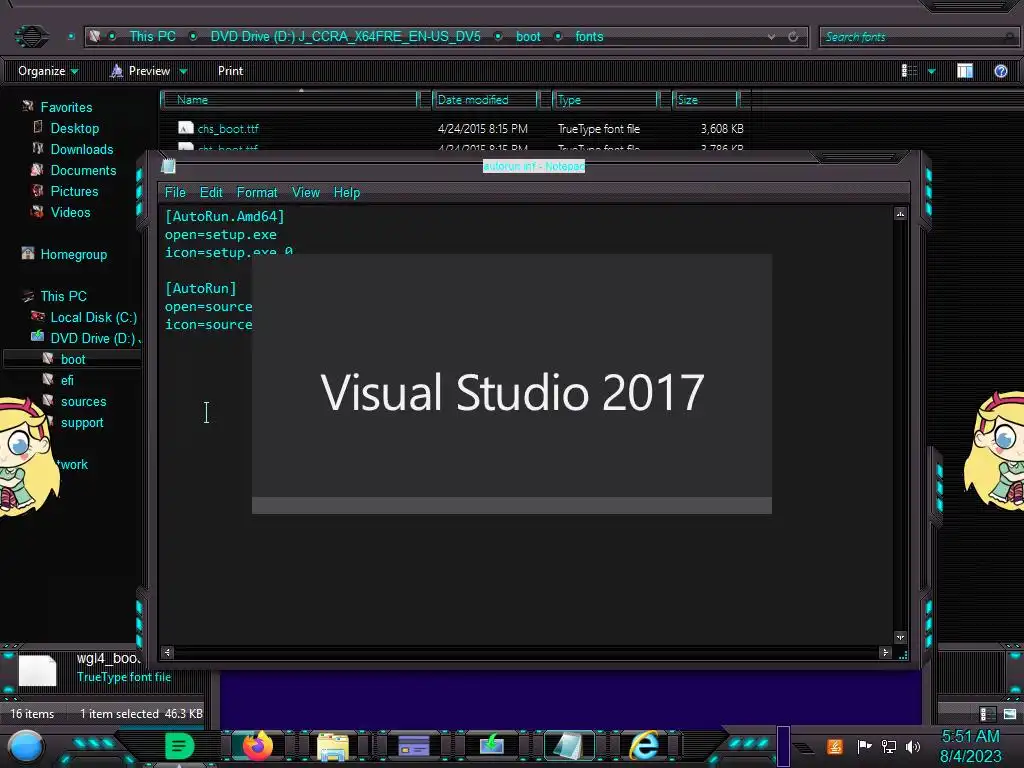Screen dimensions: 1024x768
Task: Select the efi folder in tree
Action: click(x=67, y=380)
